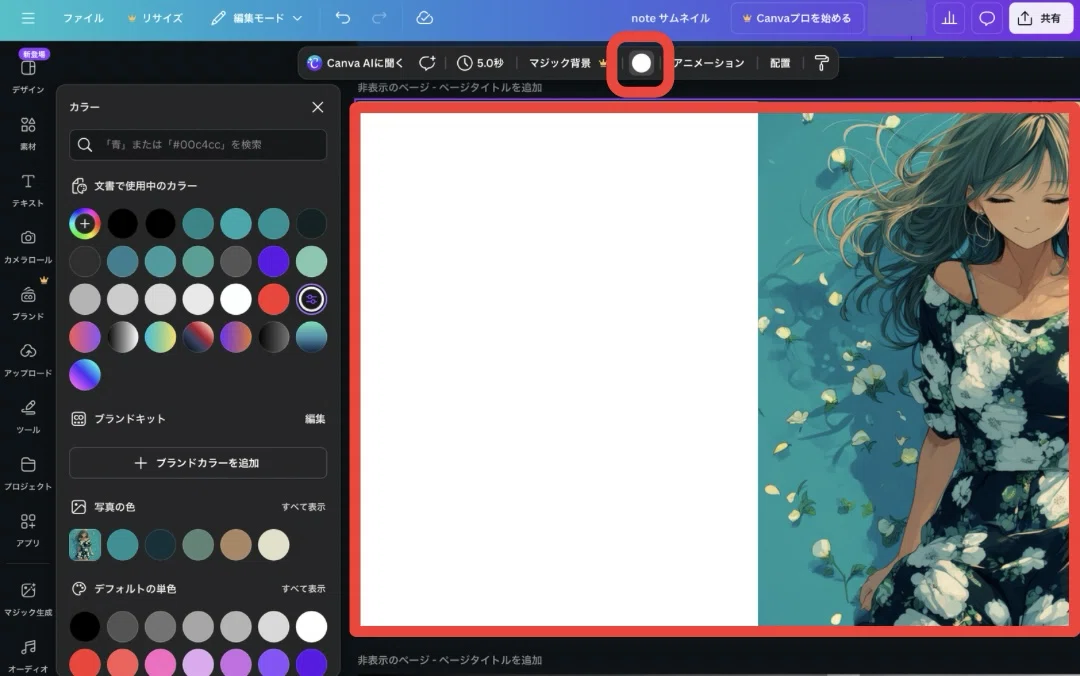Click the note サムネイル design title

coord(670,18)
